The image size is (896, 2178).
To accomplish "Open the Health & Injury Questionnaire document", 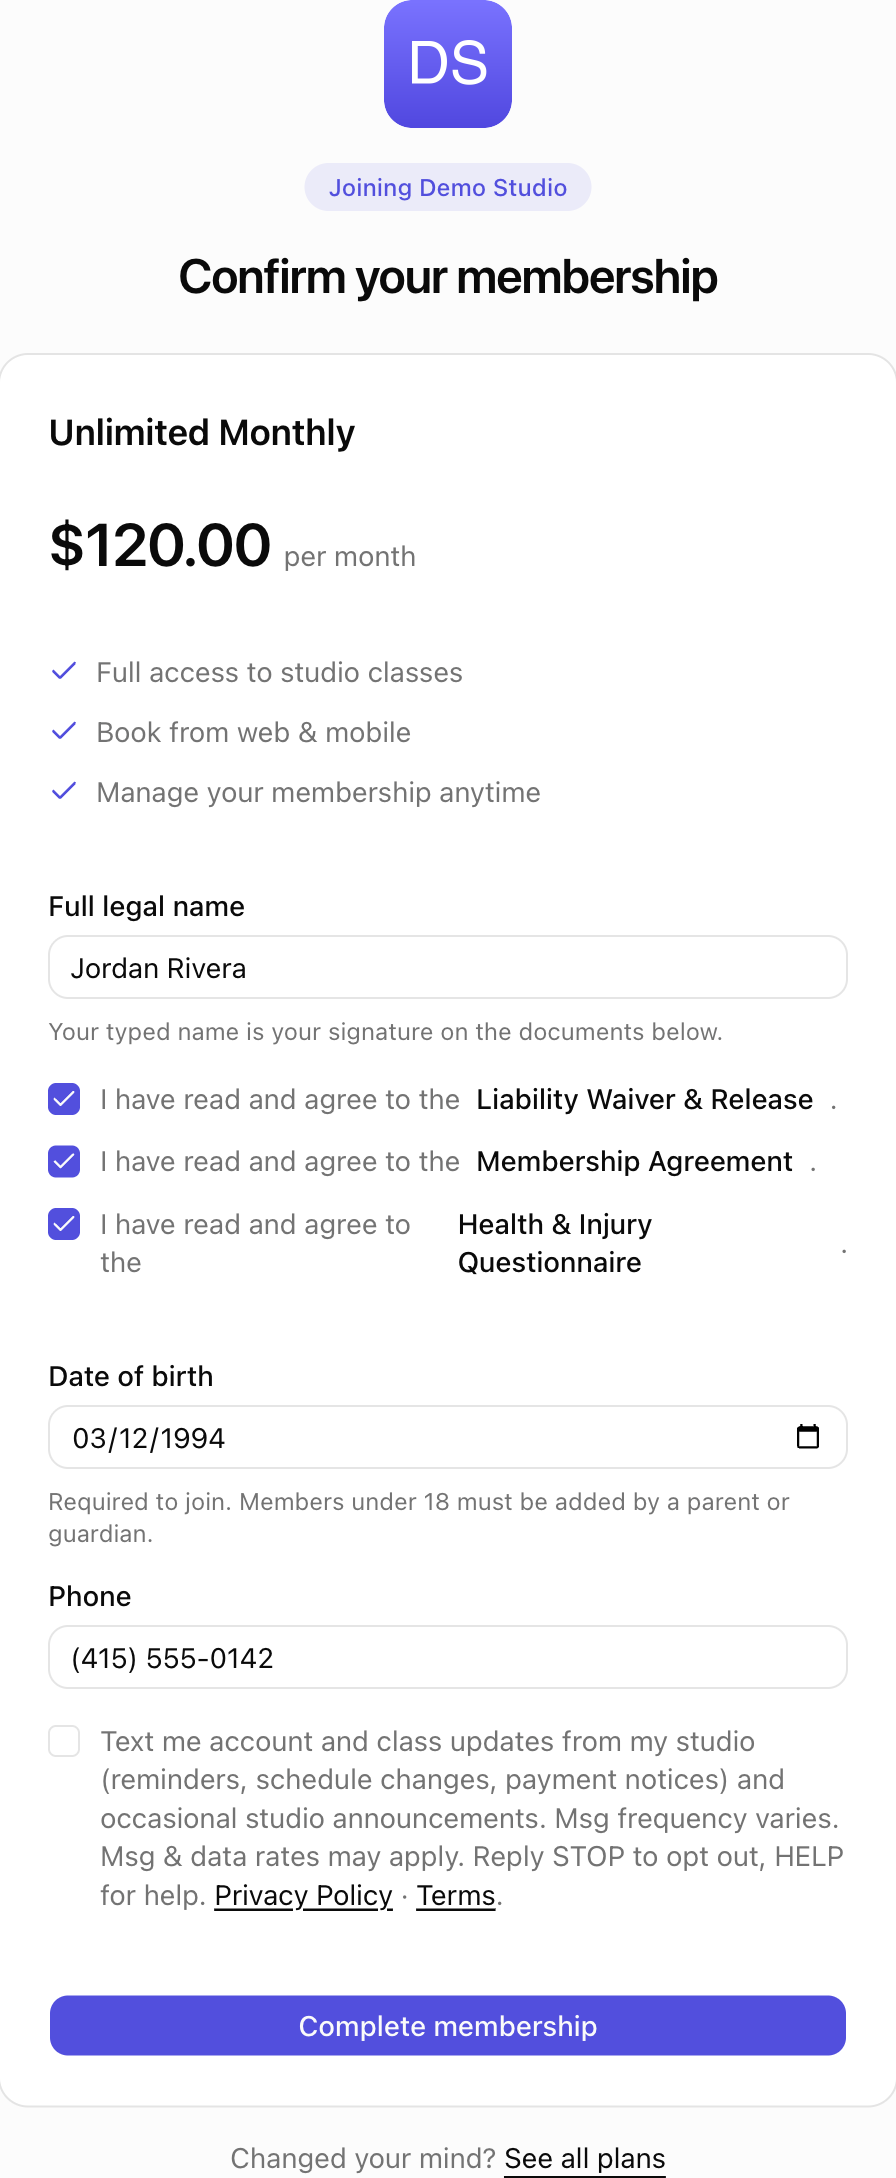I will (555, 1243).
